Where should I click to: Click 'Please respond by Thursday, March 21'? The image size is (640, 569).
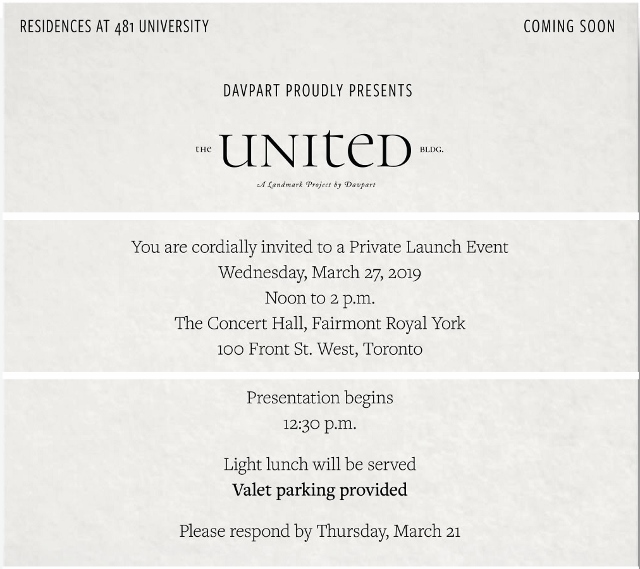[x=320, y=531]
